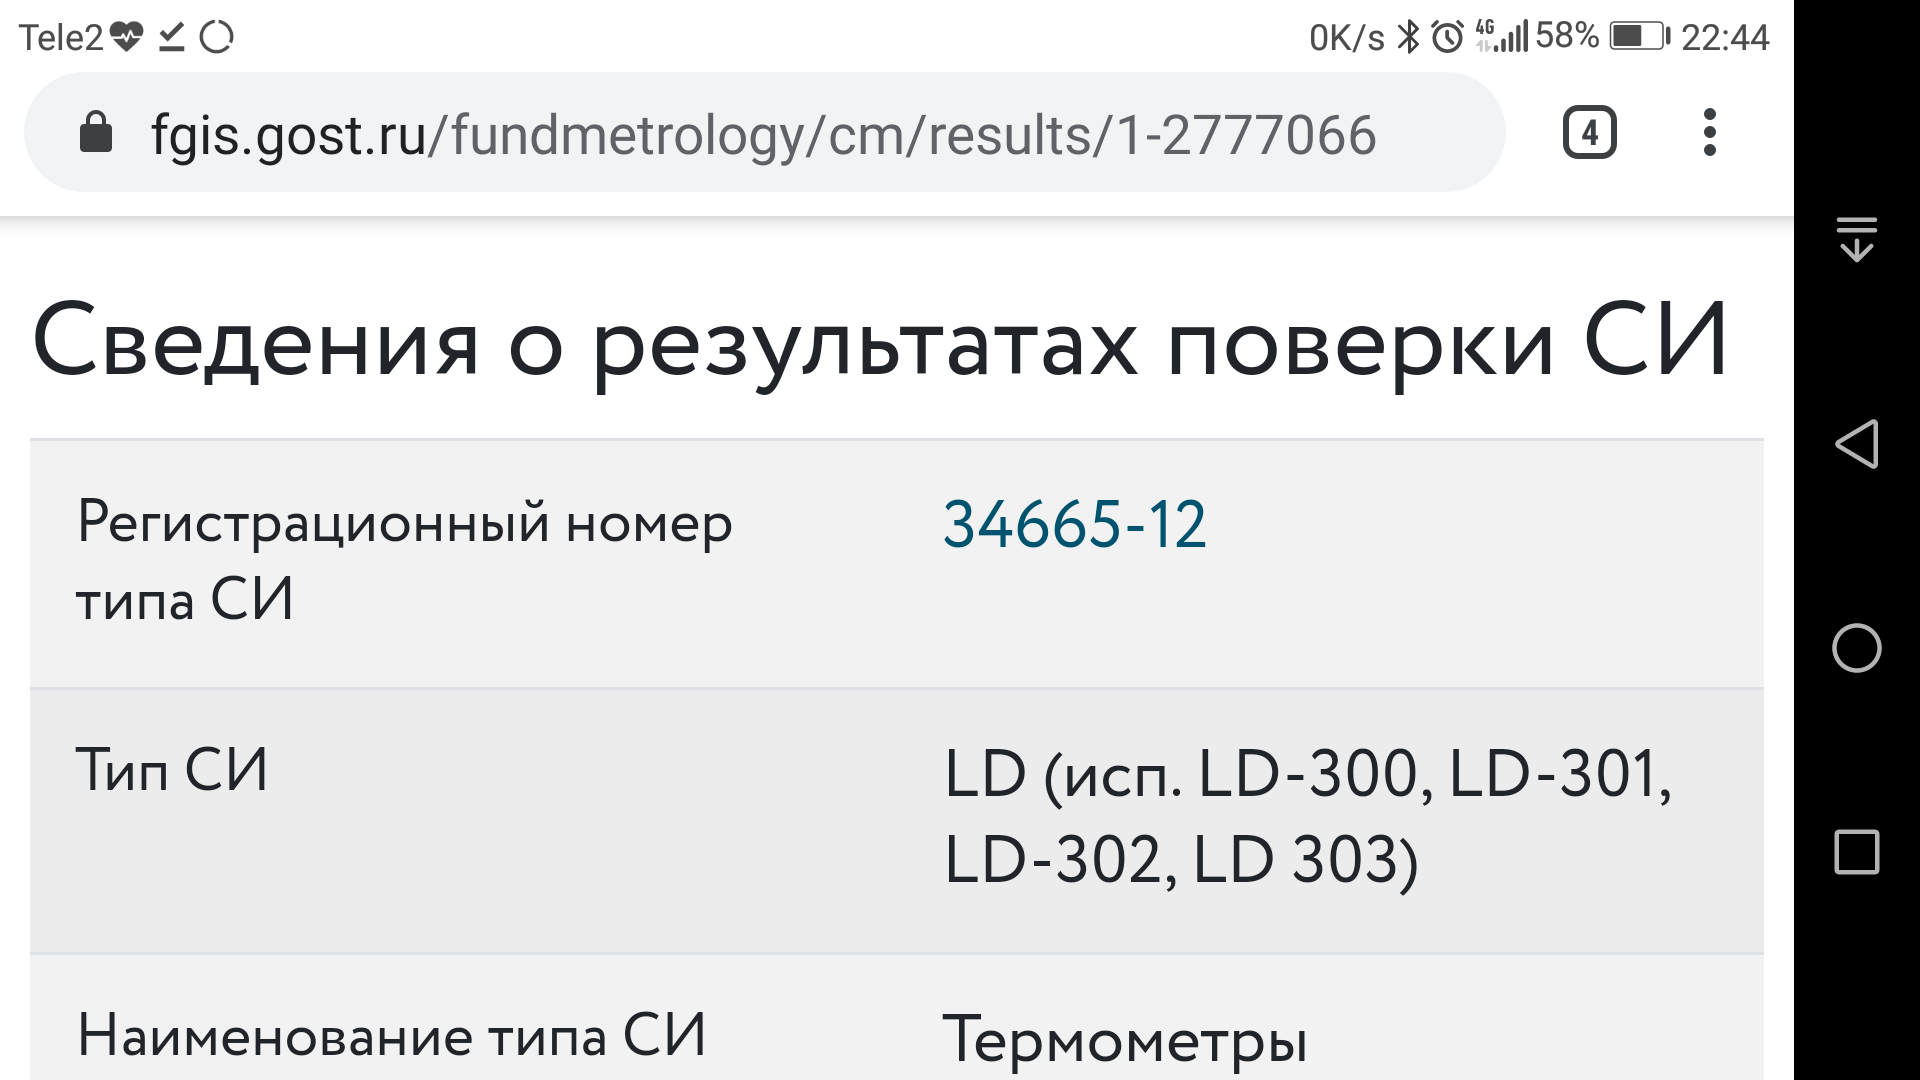Tap the Тип СИ row label
This screenshot has height=1080, width=1920.
pos(172,771)
